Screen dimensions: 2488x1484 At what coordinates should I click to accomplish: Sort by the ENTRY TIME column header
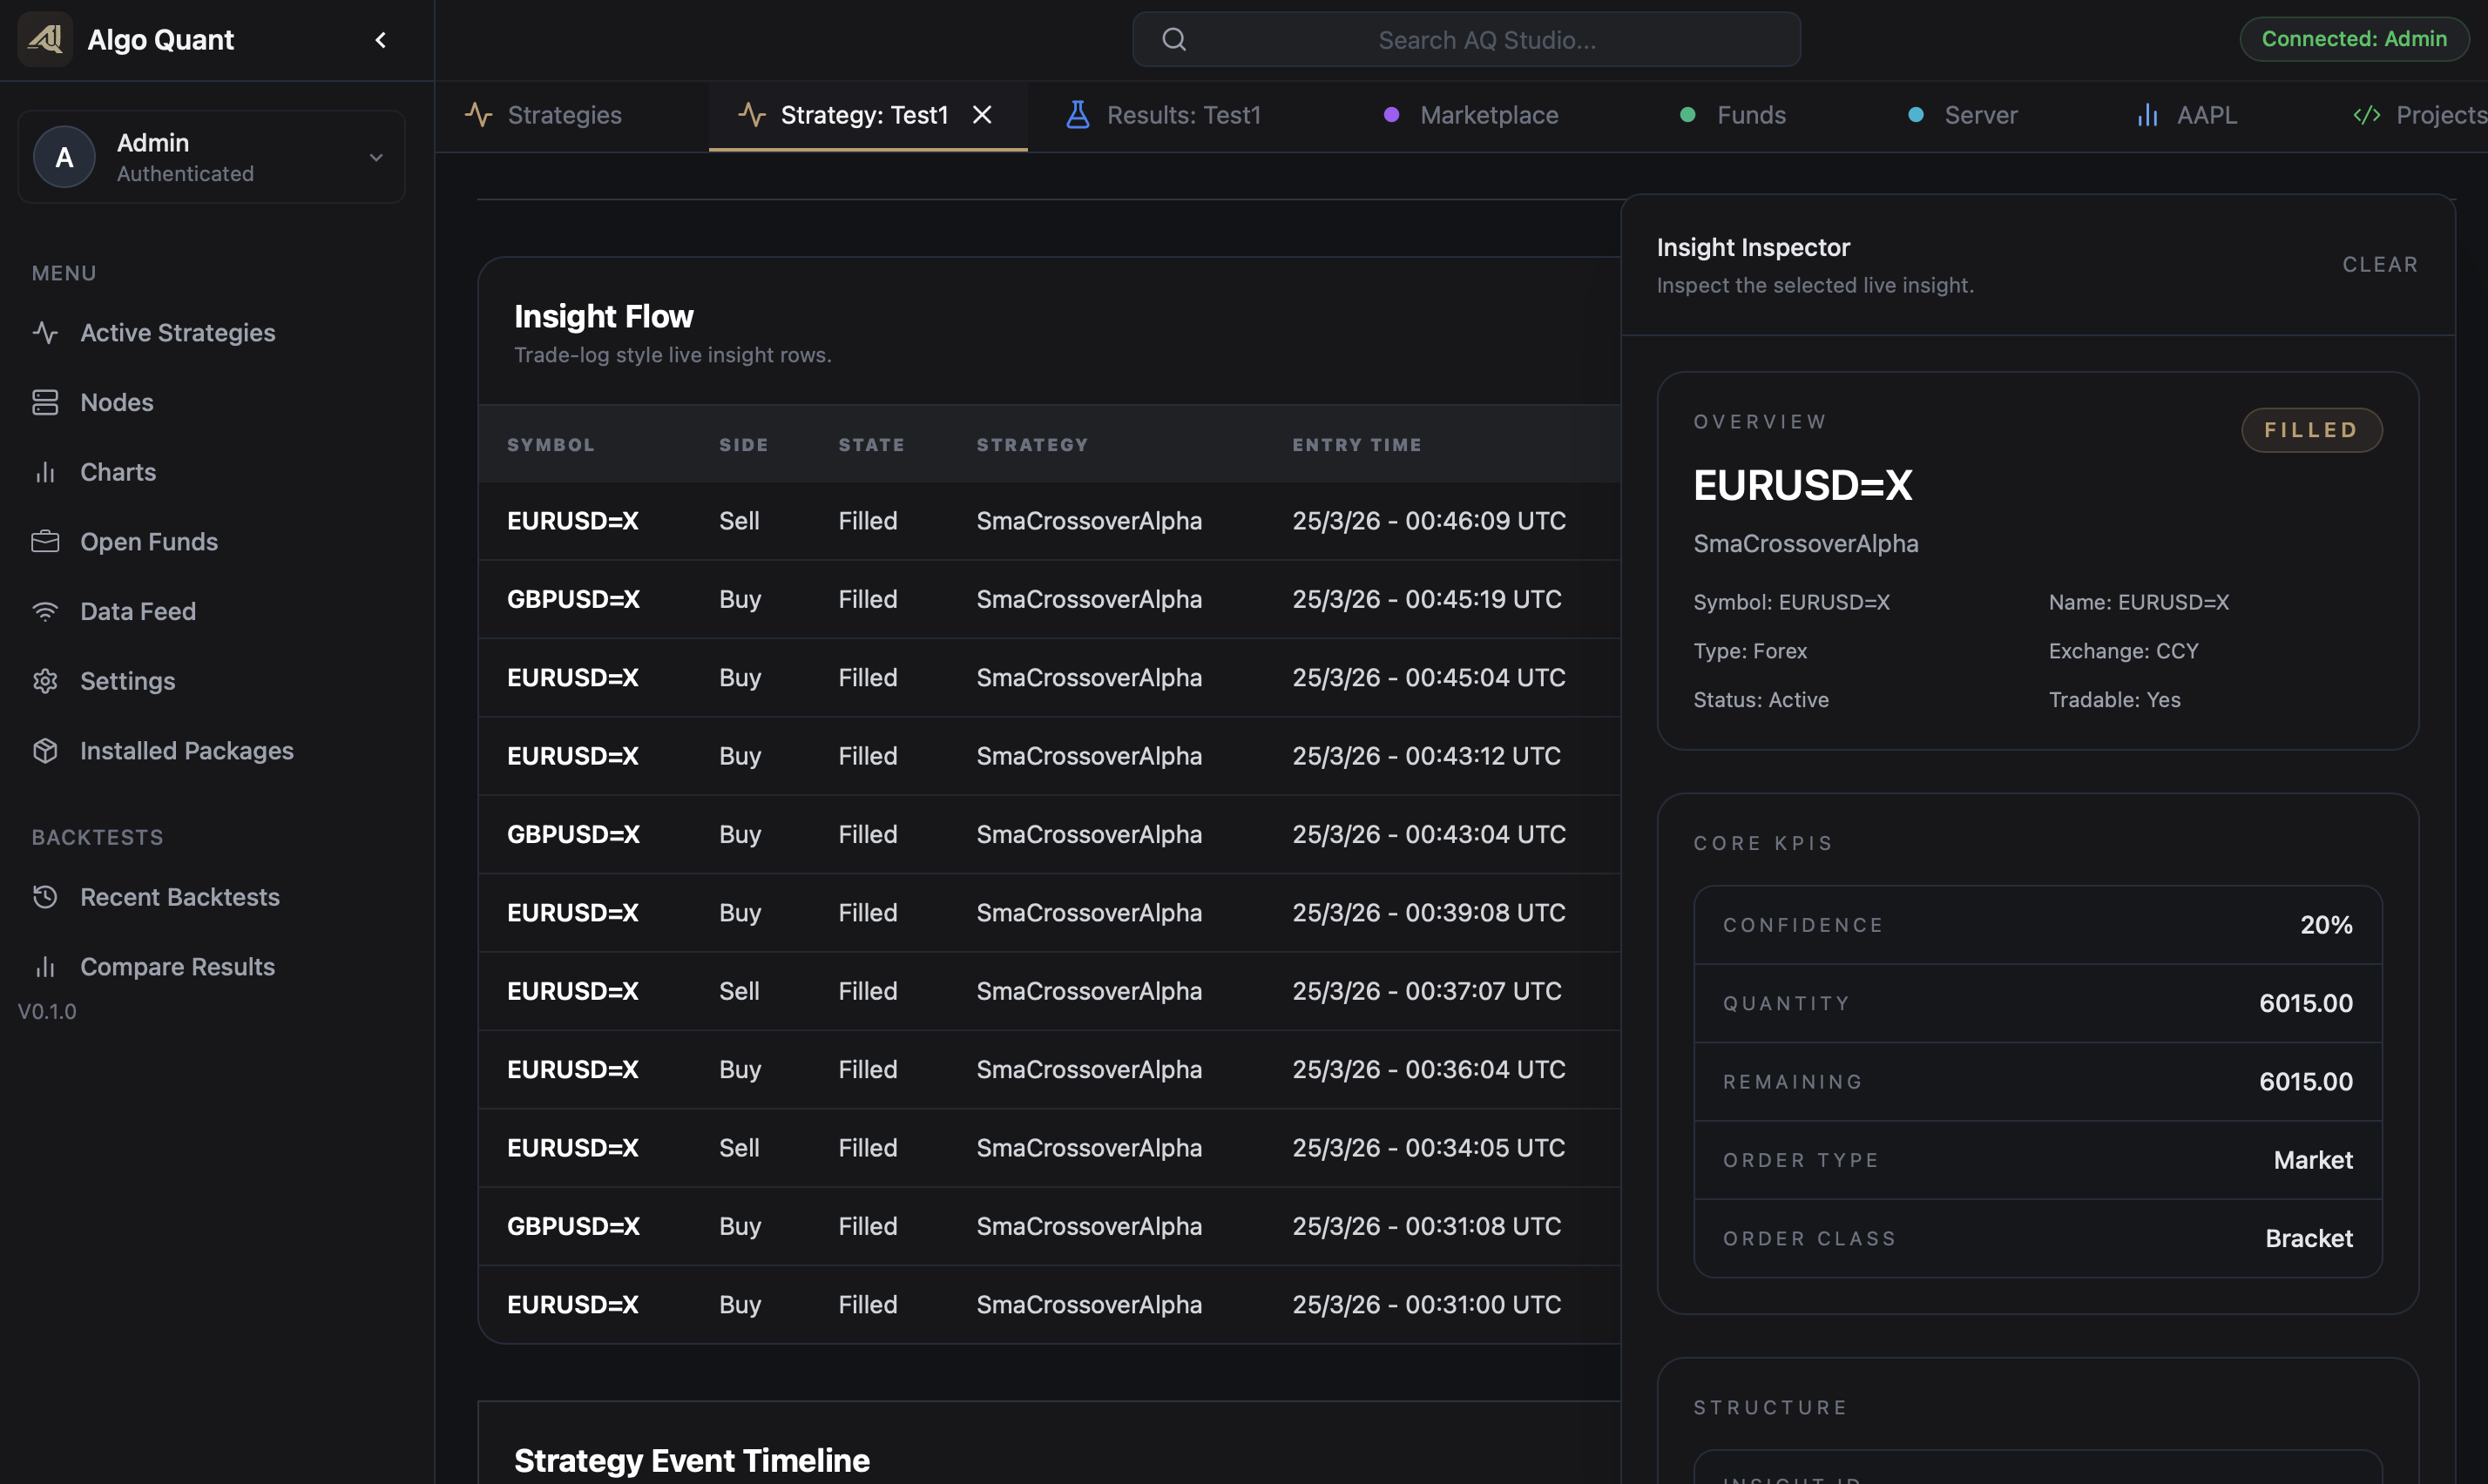1357,445
